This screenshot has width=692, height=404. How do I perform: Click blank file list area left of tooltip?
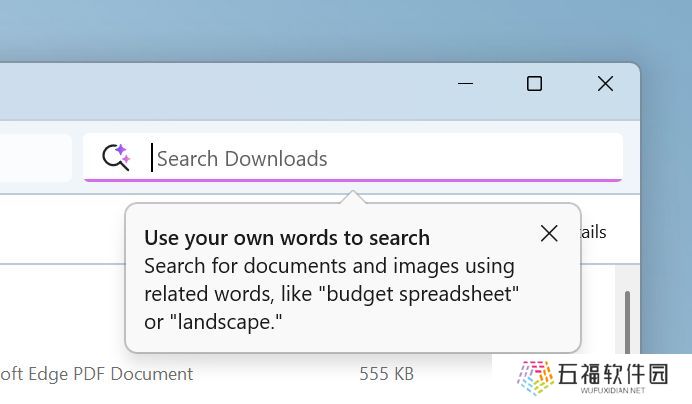pos(62,309)
